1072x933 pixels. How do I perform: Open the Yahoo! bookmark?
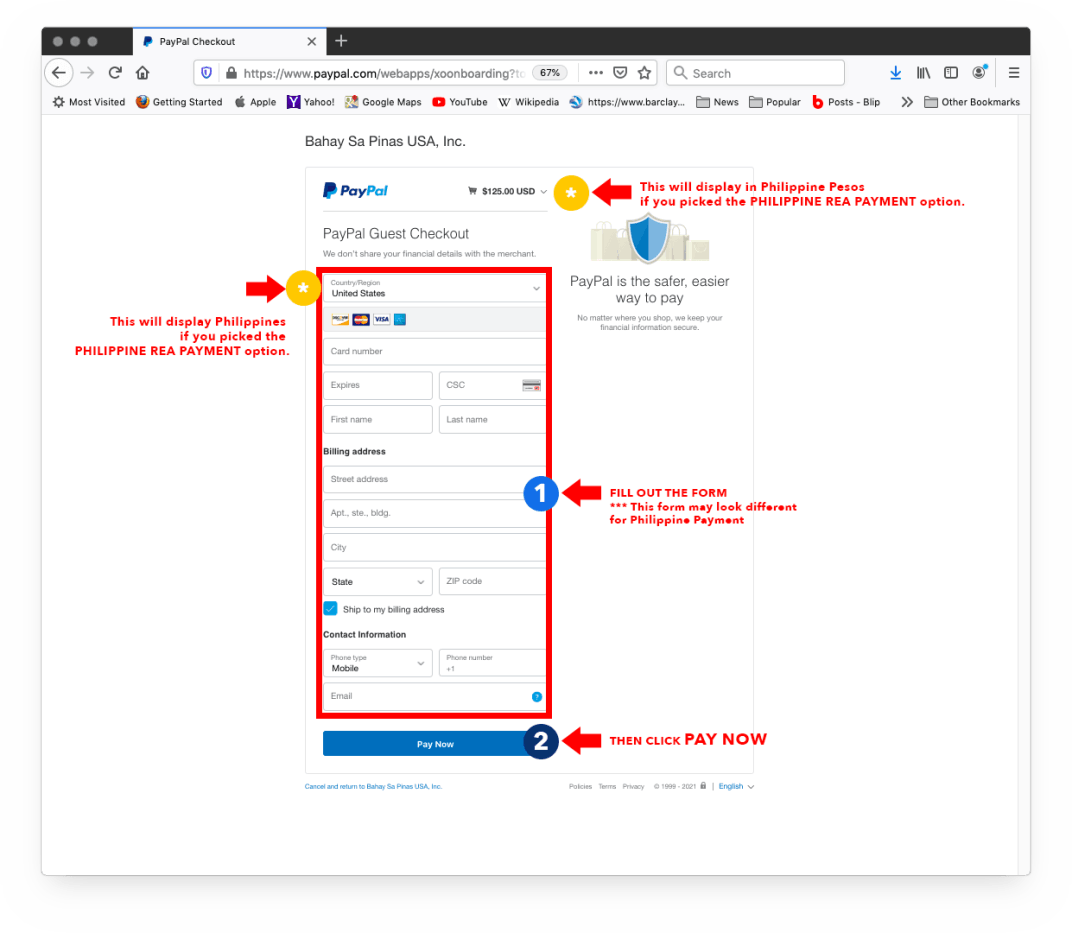[x=311, y=102]
